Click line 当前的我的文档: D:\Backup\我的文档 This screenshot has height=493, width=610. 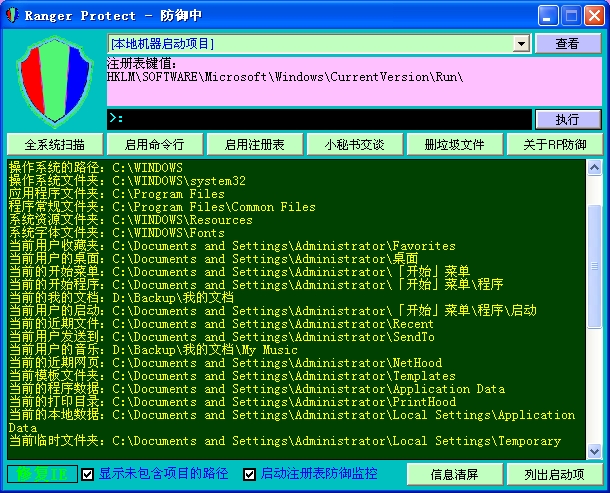(x=121, y=298)
